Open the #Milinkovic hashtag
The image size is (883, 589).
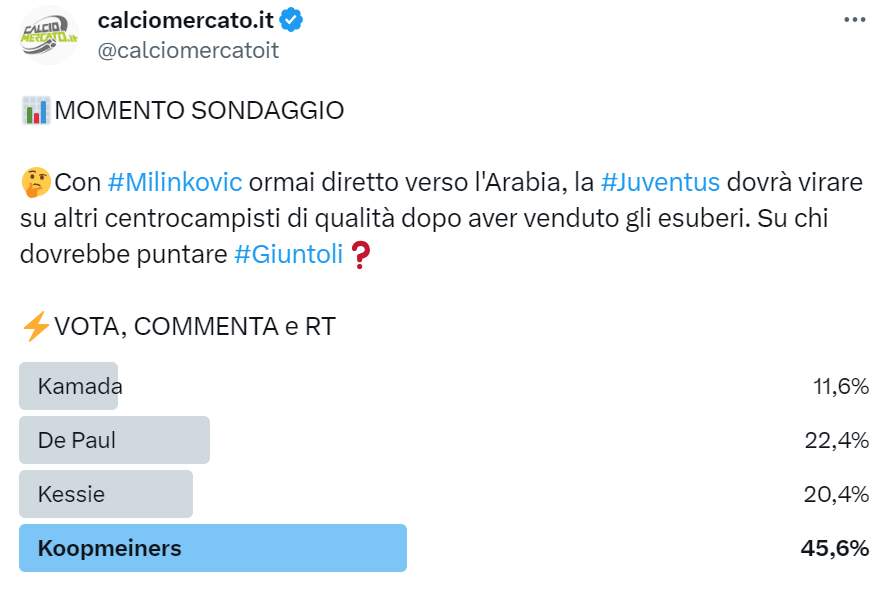pos(175,182)
